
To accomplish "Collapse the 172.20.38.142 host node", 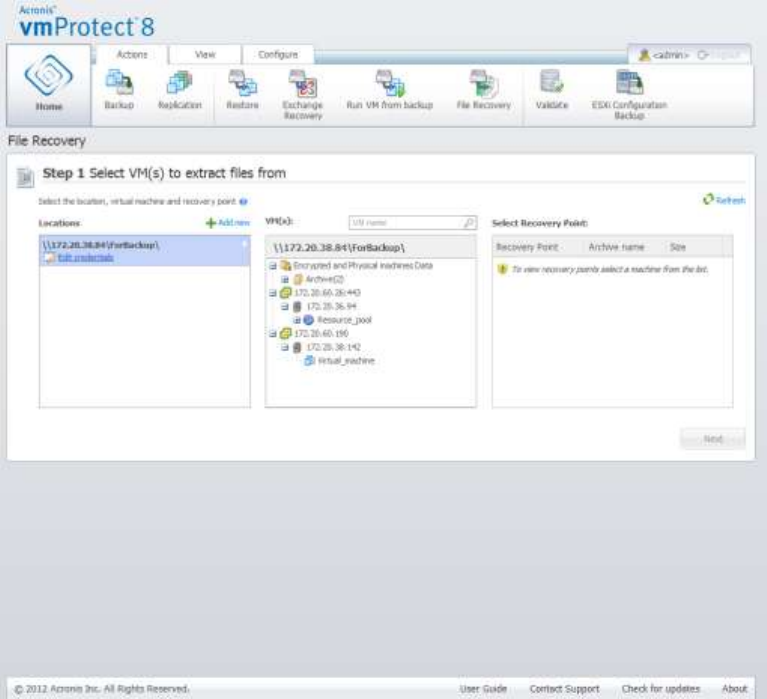I will [x=285, y=347].
